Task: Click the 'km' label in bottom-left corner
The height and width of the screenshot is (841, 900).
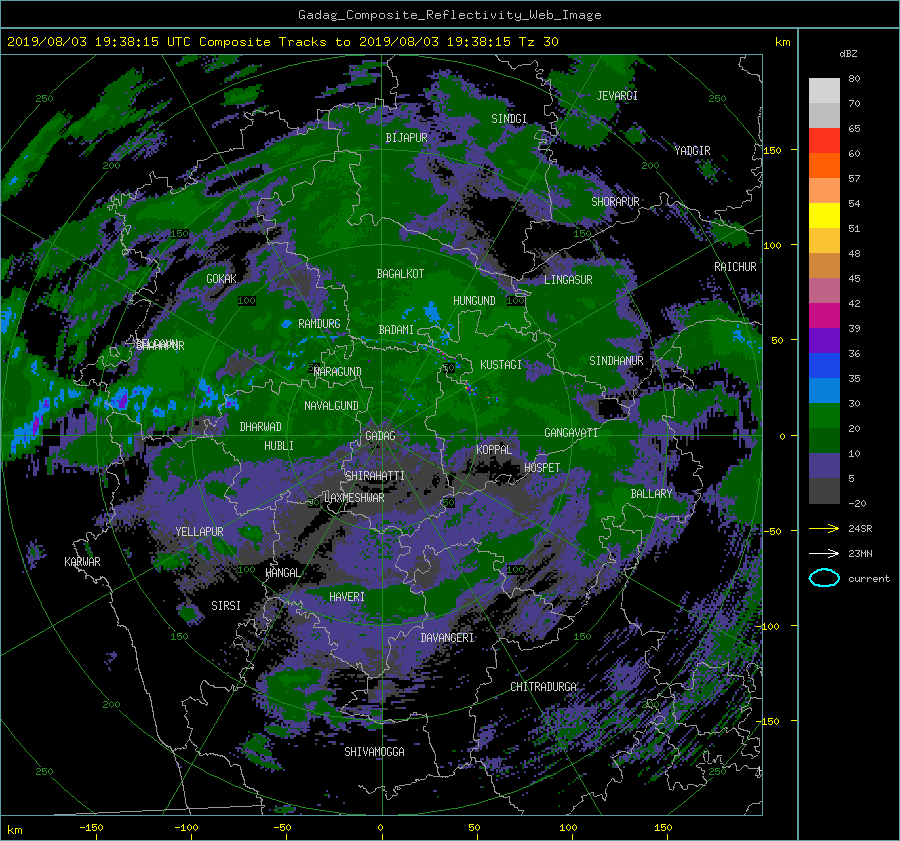Action: pyautogui.click(x=14, y=830)
